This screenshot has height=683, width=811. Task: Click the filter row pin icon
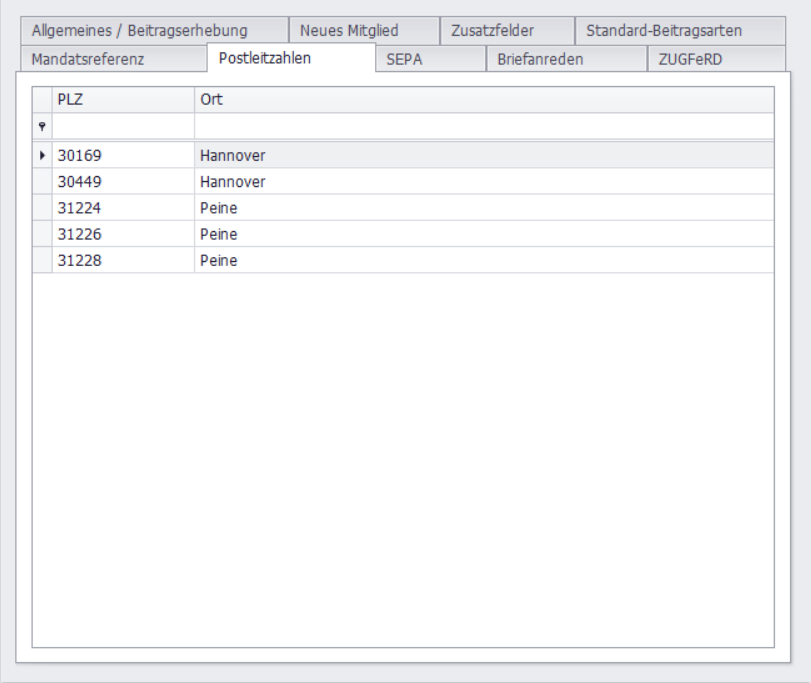[42, 126]
